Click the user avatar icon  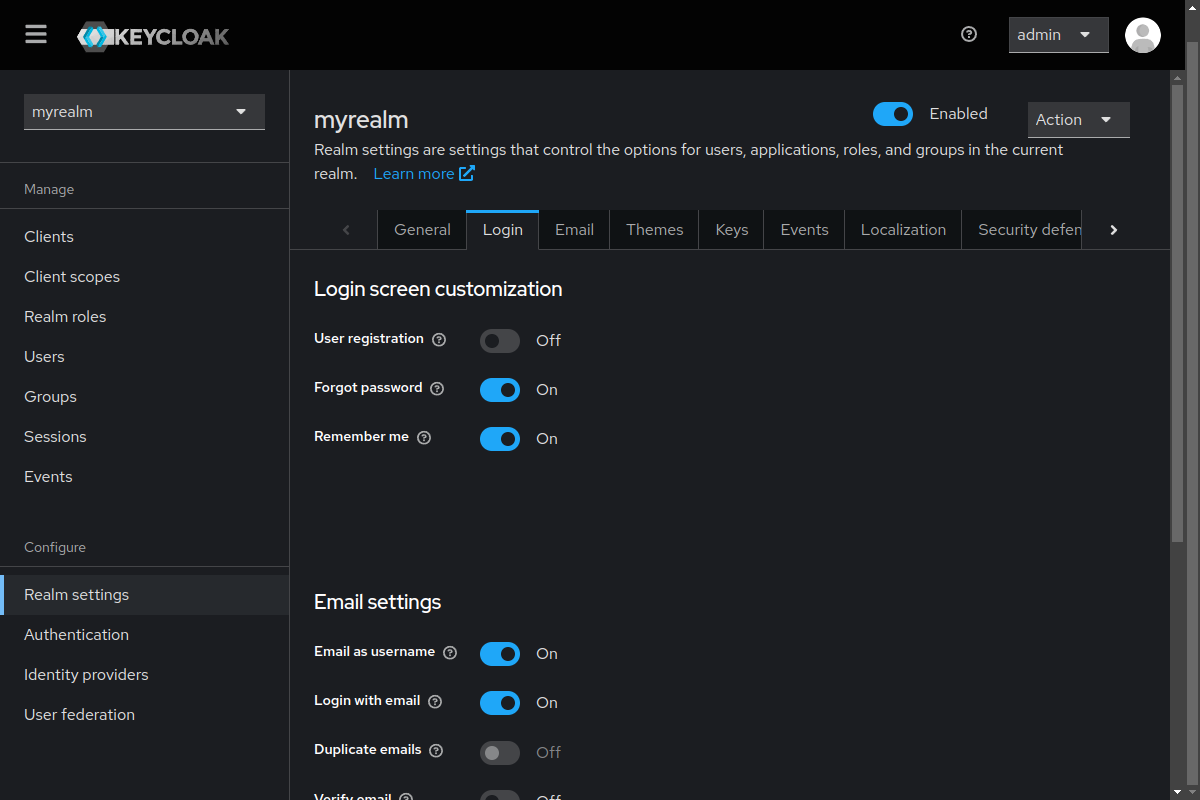[x=1142, y=35]
